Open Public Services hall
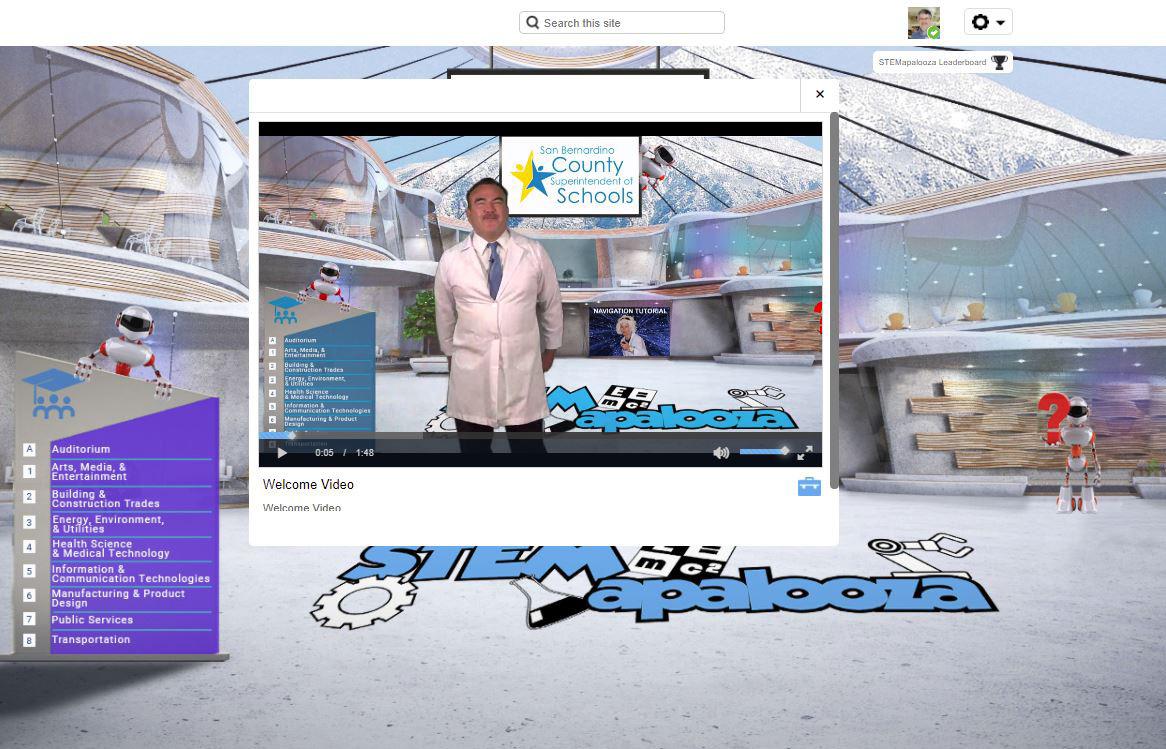This screenshot has height=749, width=1166. [92, 620]
